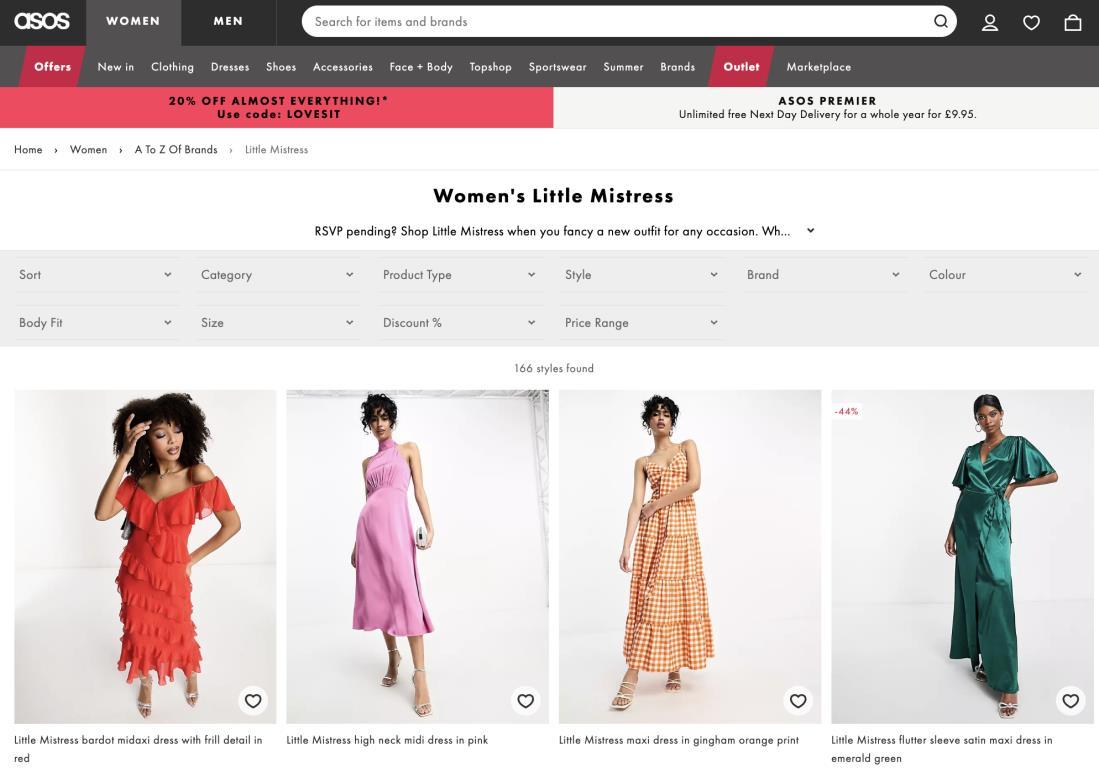1099x774 pixels.
Task: Open the Style filter dropdown
Action: (641, 275)
